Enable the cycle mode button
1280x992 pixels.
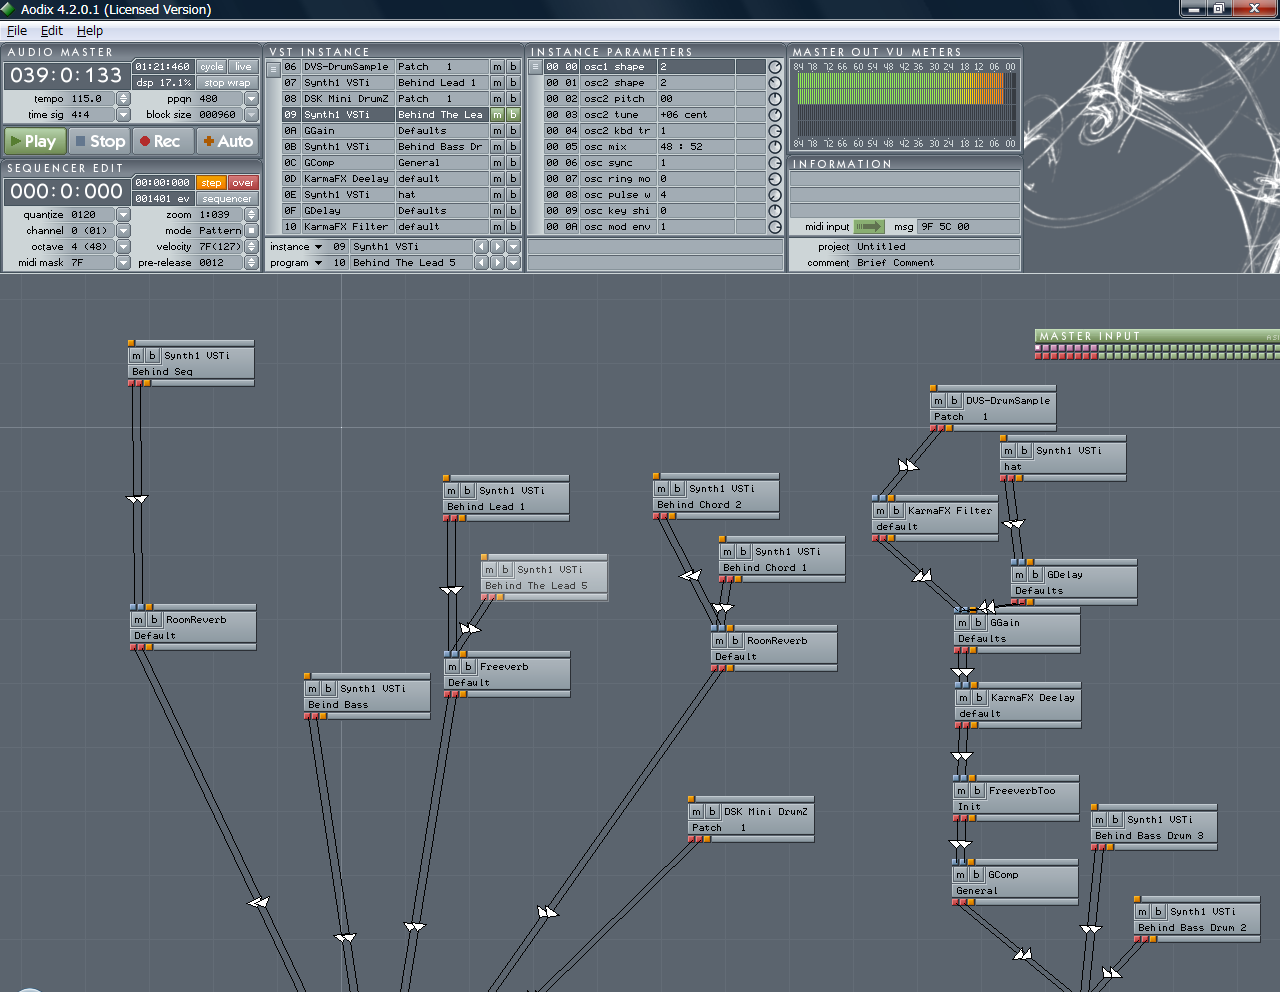click(x=211, y=67)
